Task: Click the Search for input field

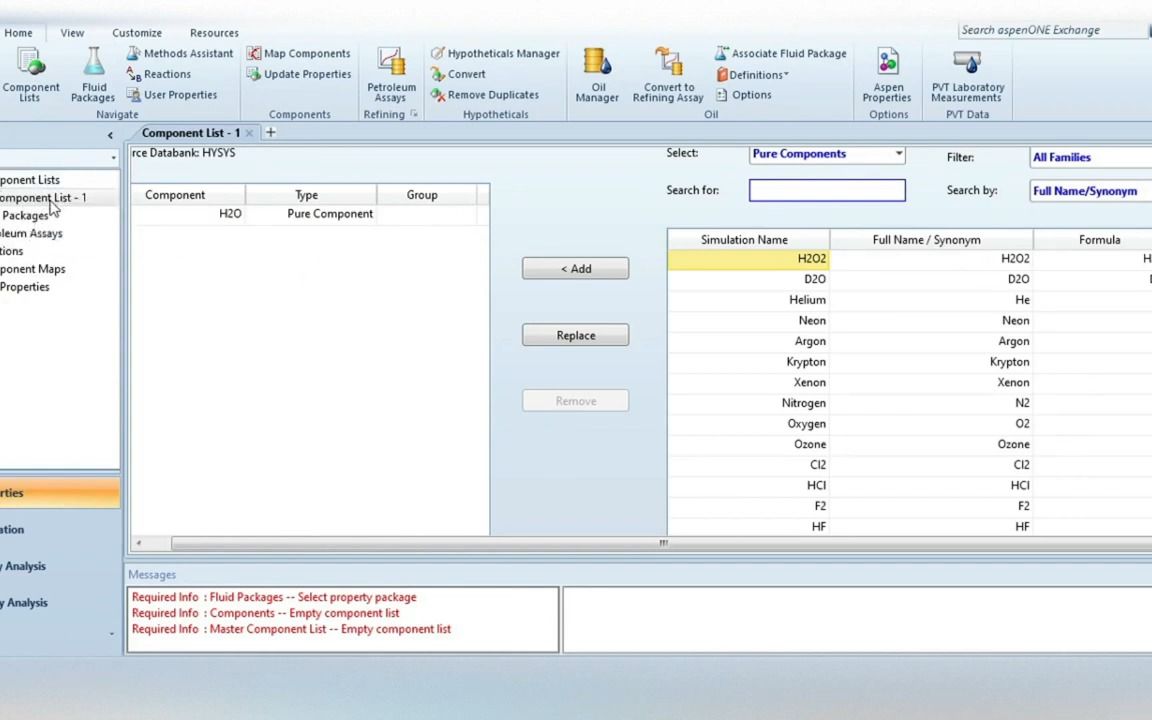Action: (x=826, y=190)
